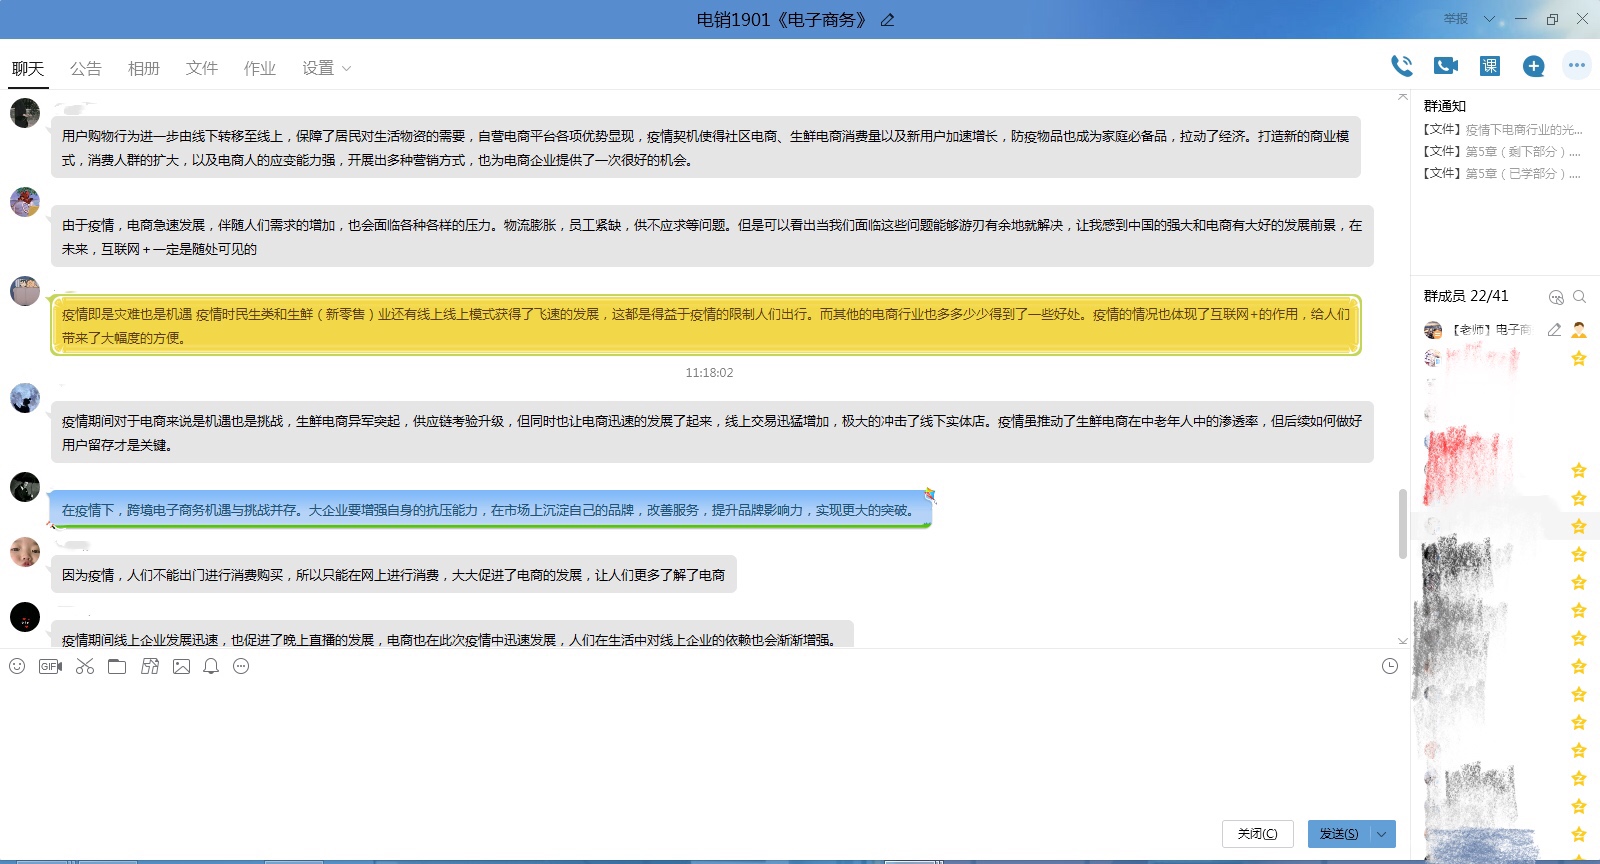The width and height of the screenshot is (1600, 864).
Task: Click the bell notification icon in toolbar
Action: pyautogui.click(x=211, y=666)
